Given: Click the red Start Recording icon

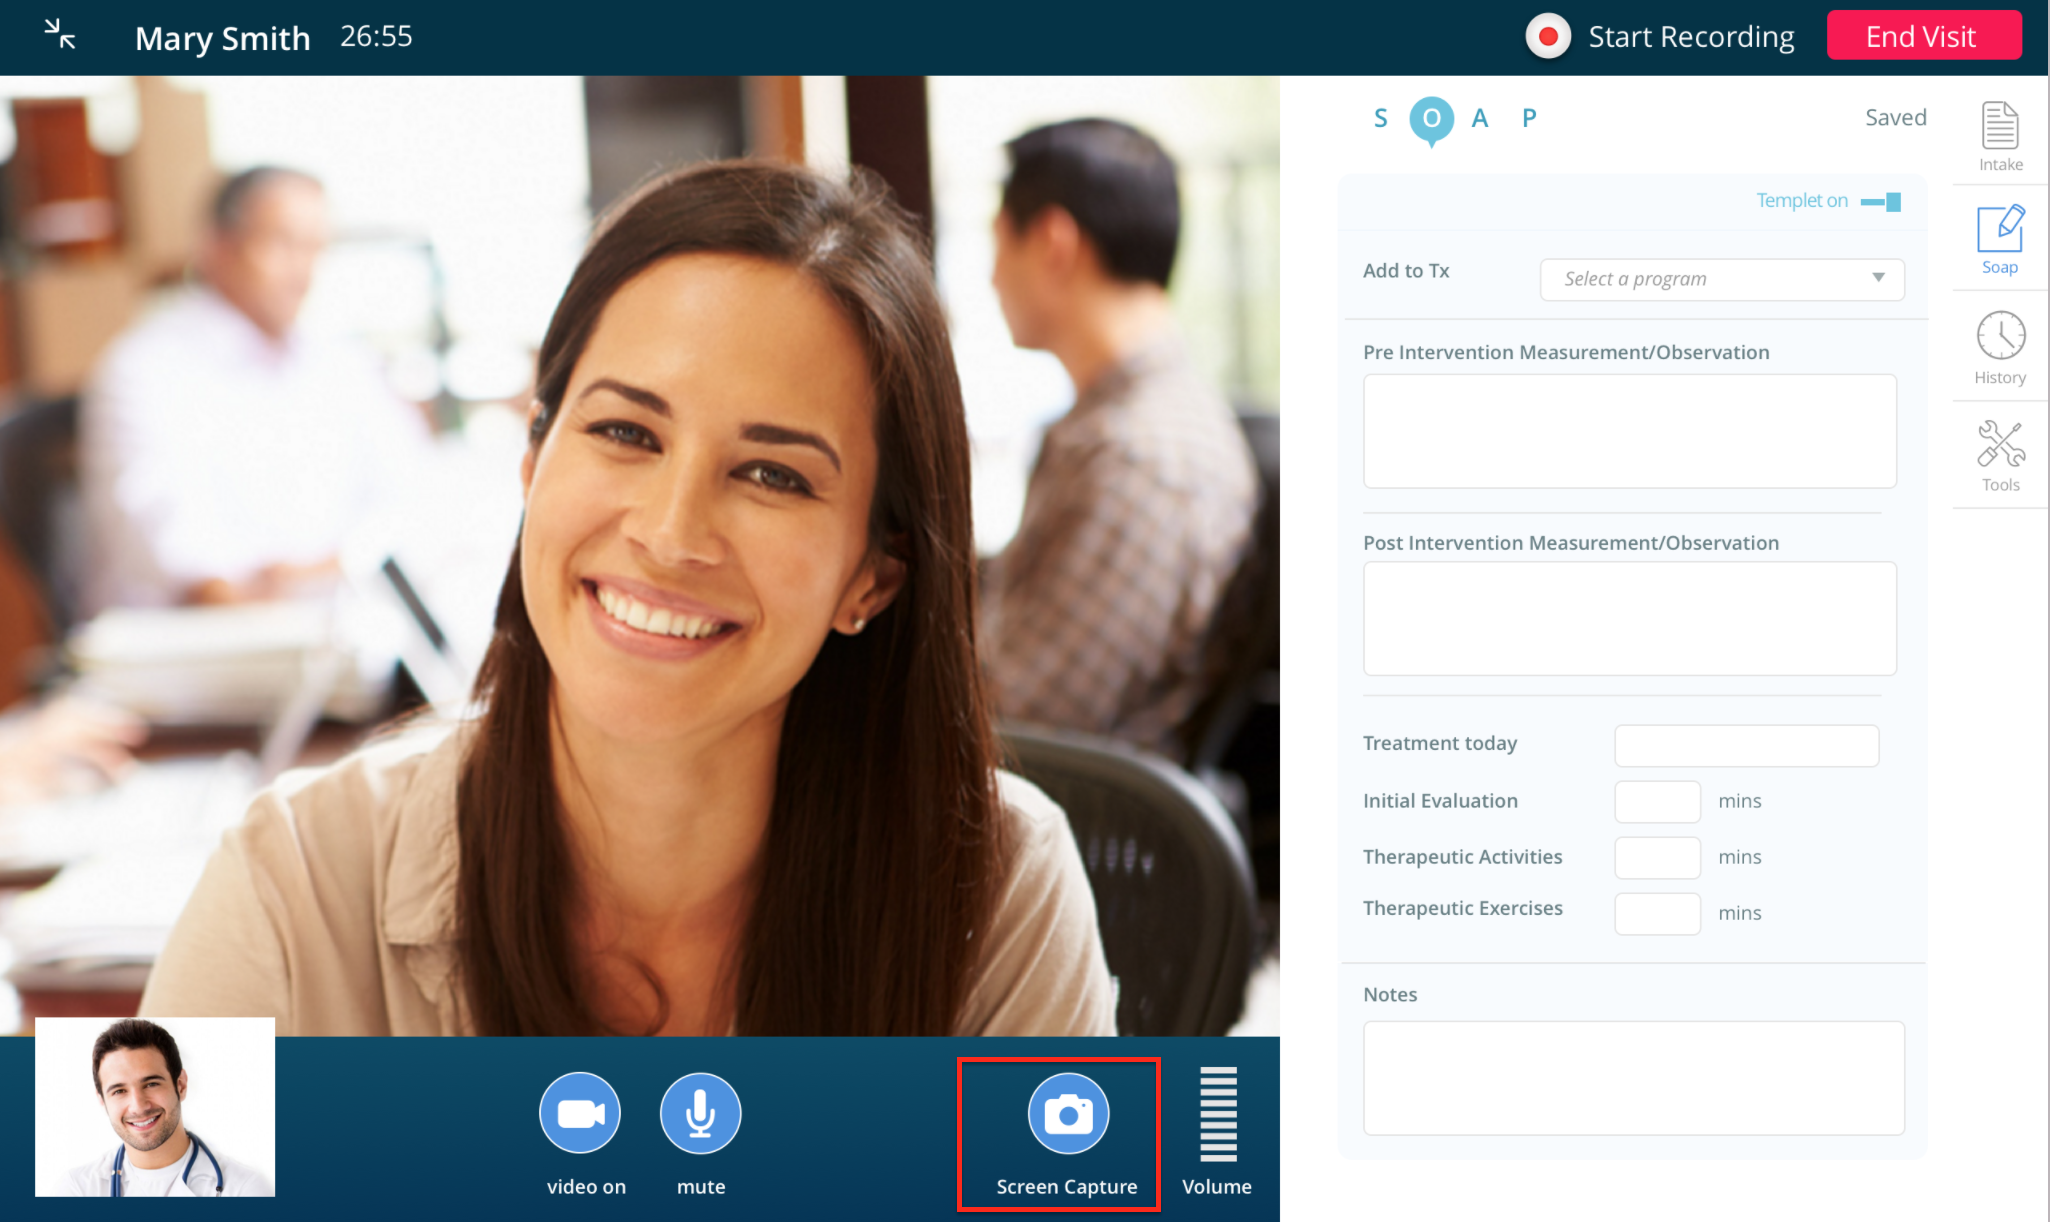Looking at the screenshot, I should click(x=1548, y=37).
